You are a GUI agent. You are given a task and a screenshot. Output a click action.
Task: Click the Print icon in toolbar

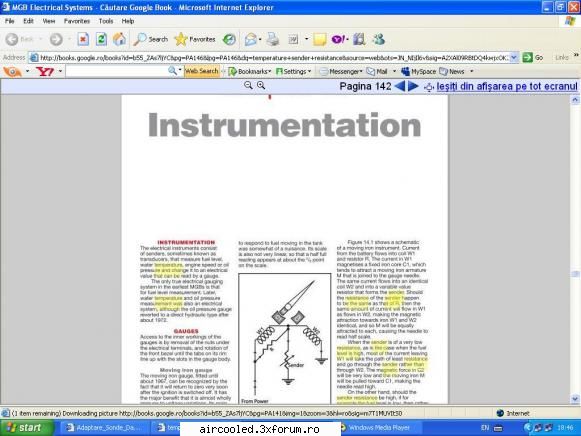[273, 39]
